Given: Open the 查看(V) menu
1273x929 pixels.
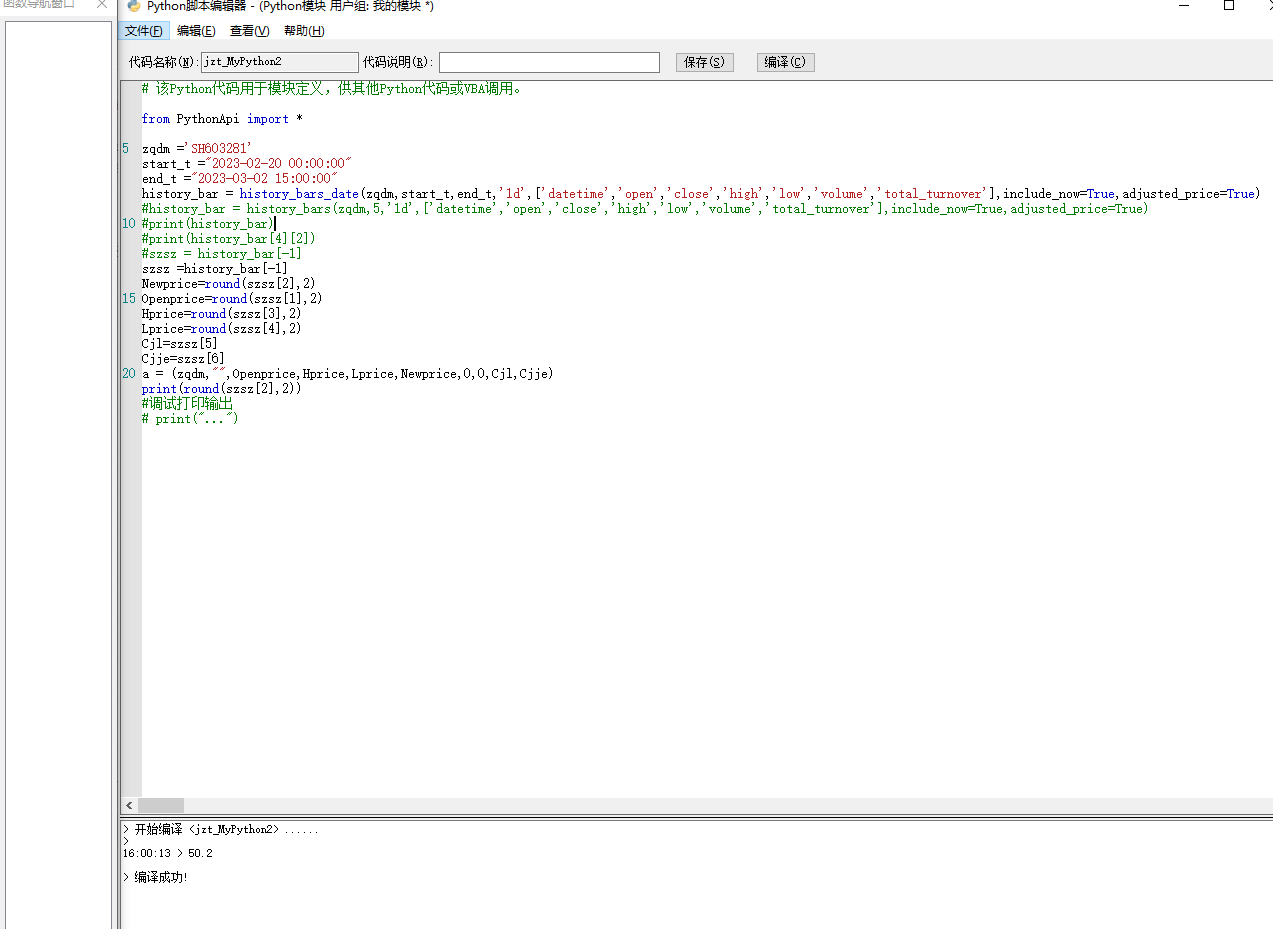Looking at the screenshot, I should 250,31.
